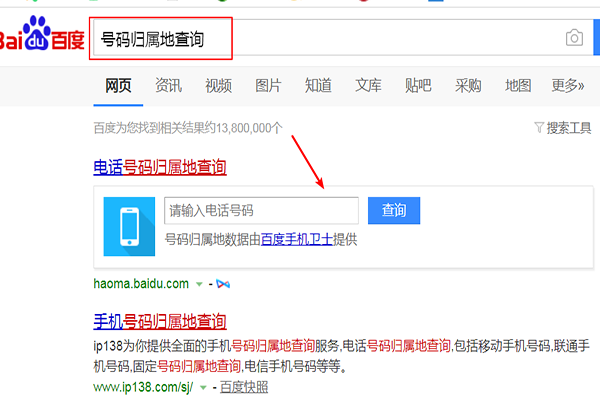Expand arrow next to haoma.baidu.com
Screen dimensions: 600x400
199,284
